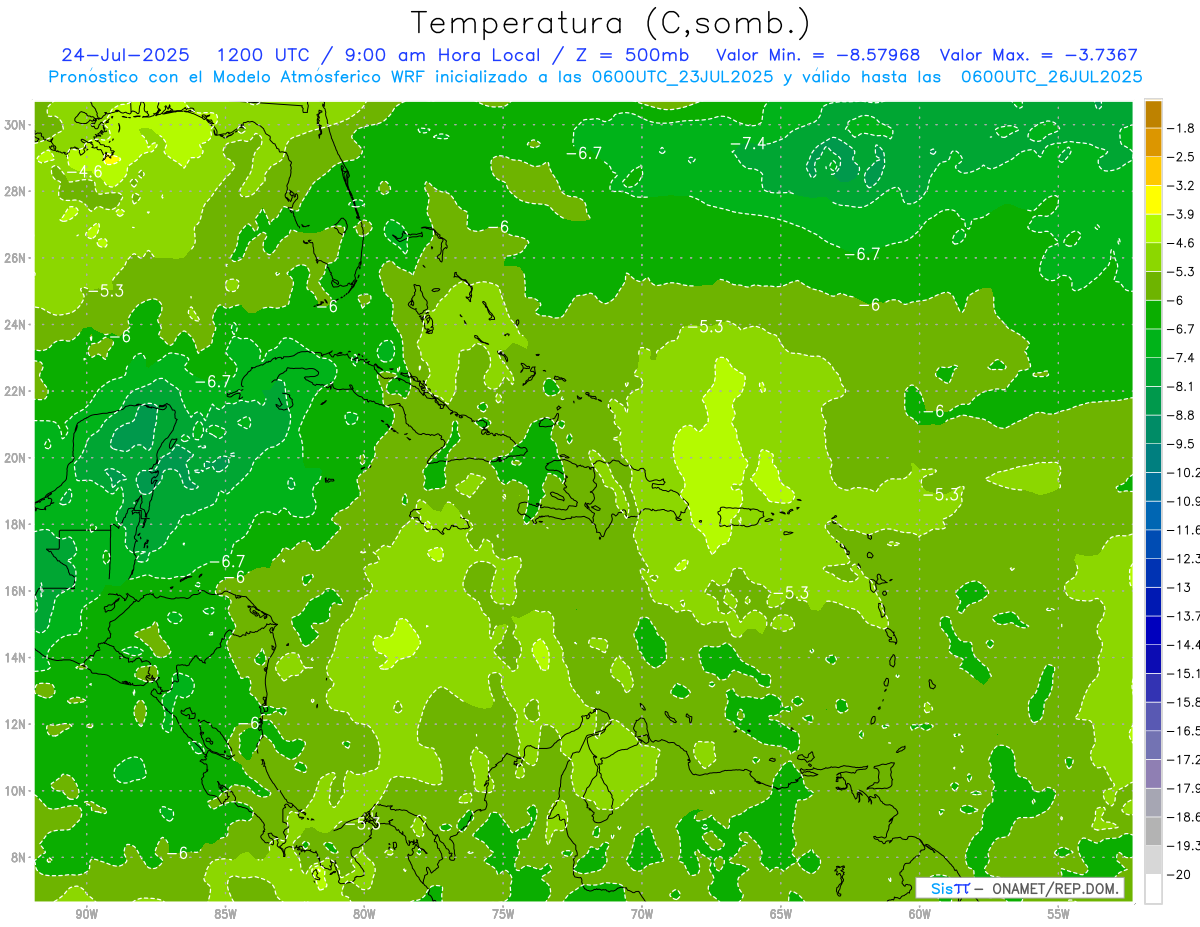
Task: Click the '-7.4' contour label on the map
Action: pos(746,144)
